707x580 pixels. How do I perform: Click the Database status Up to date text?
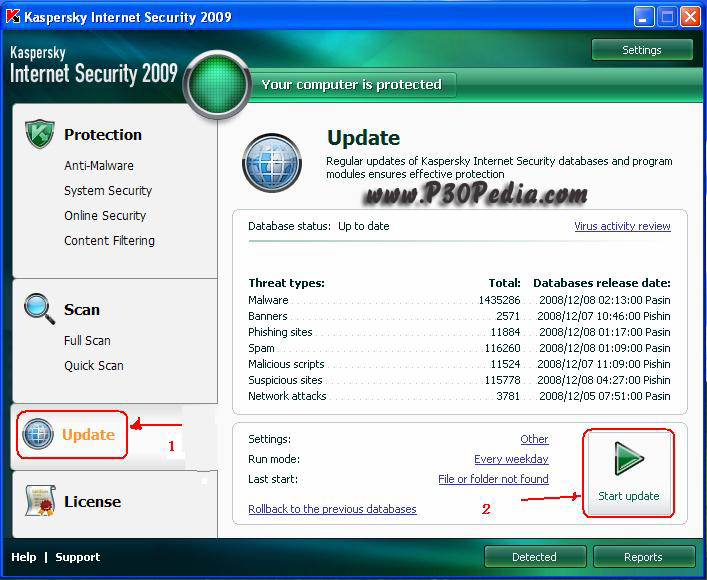pos(319,226)
